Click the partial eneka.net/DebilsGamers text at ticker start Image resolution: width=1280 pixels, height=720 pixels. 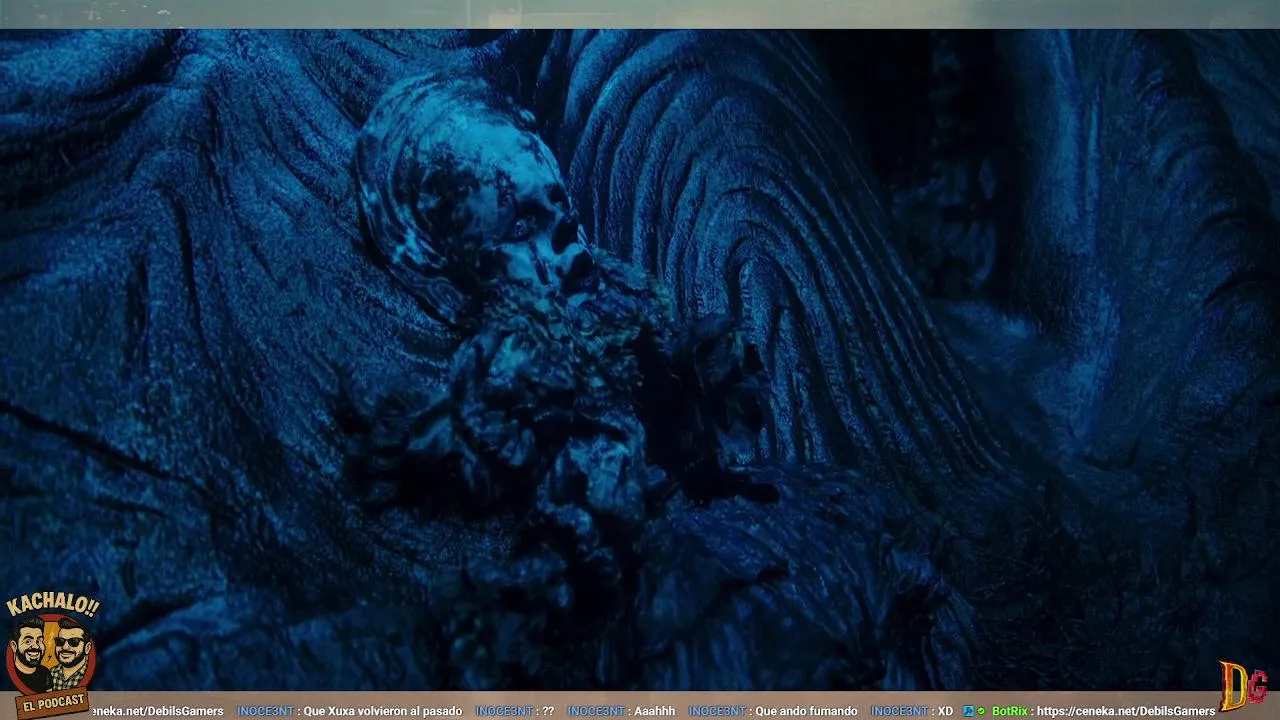157,711
